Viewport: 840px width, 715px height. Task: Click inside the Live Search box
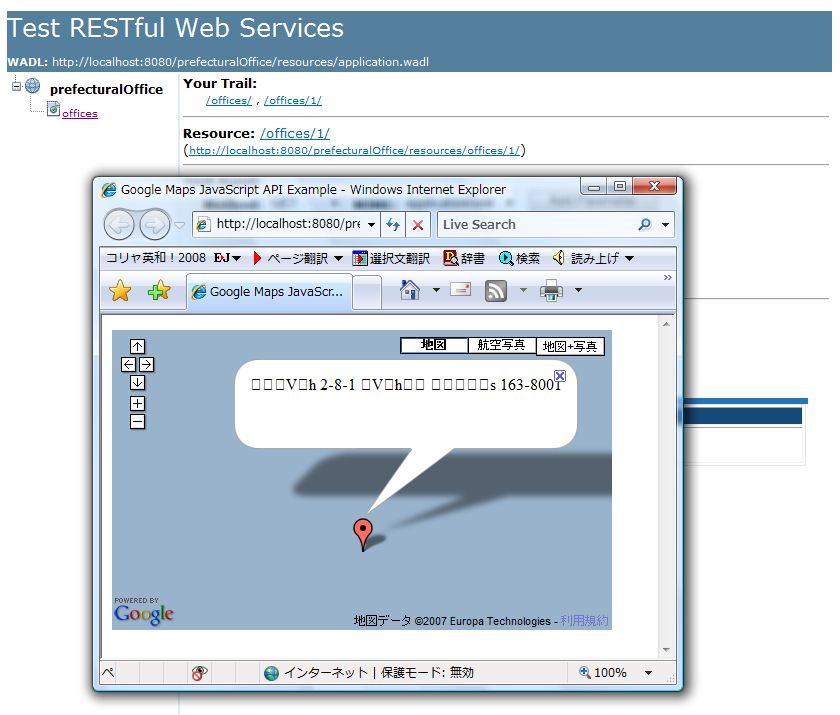point(535,225)
